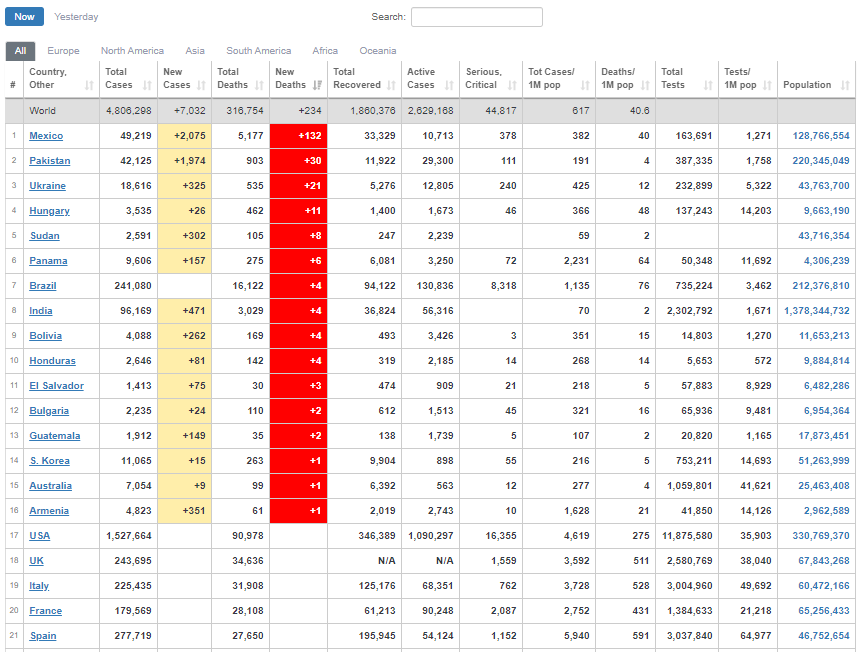Sort by New Deaths column arrow
The image size is (862, 652).
(x=317, y=85)
